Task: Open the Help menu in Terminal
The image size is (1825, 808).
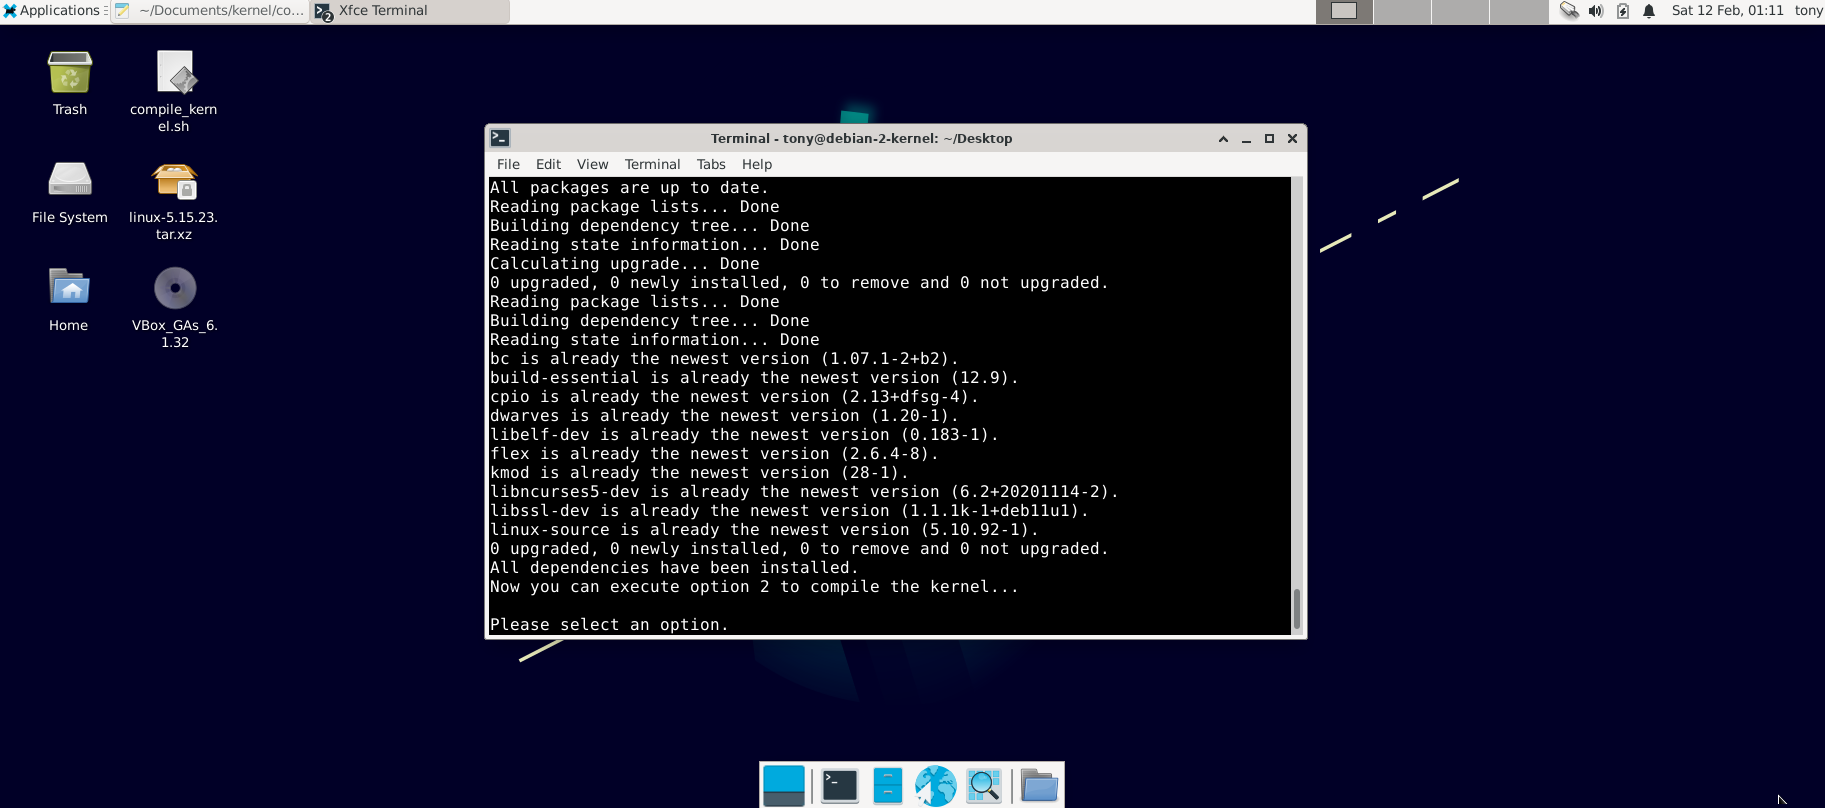Action: tap(757, 164)
